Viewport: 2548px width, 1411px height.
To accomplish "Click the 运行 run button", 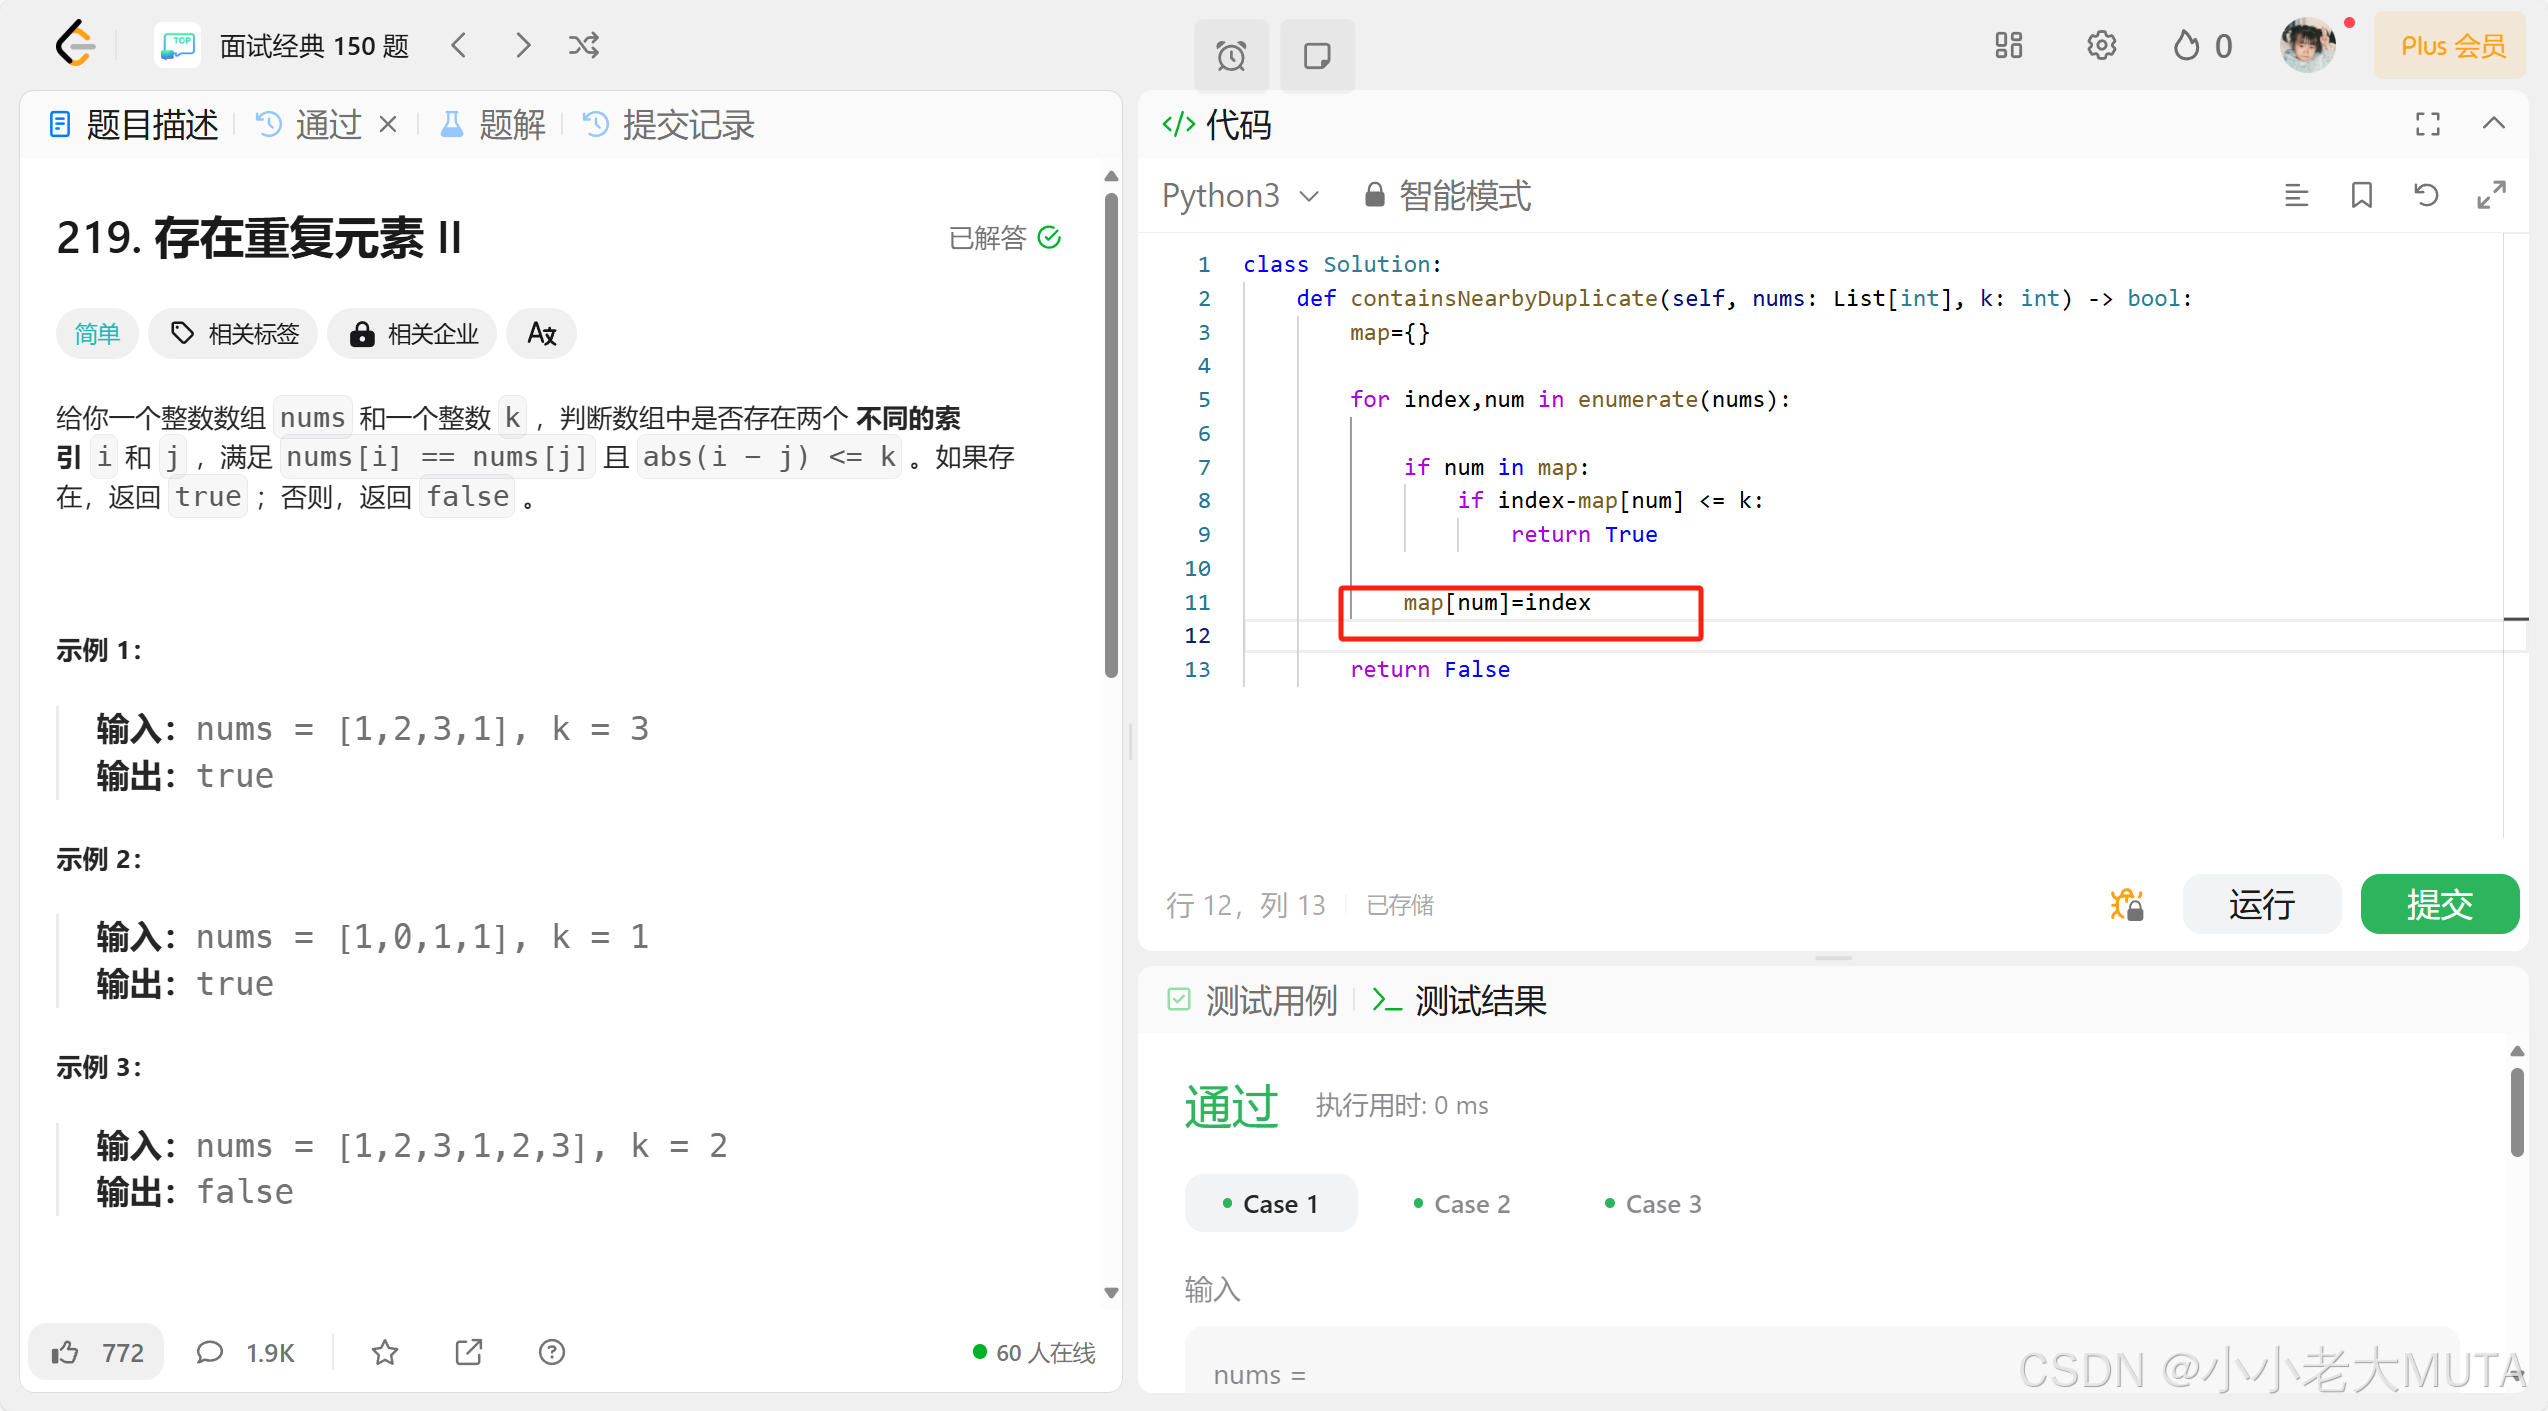I will [2260, 904].
